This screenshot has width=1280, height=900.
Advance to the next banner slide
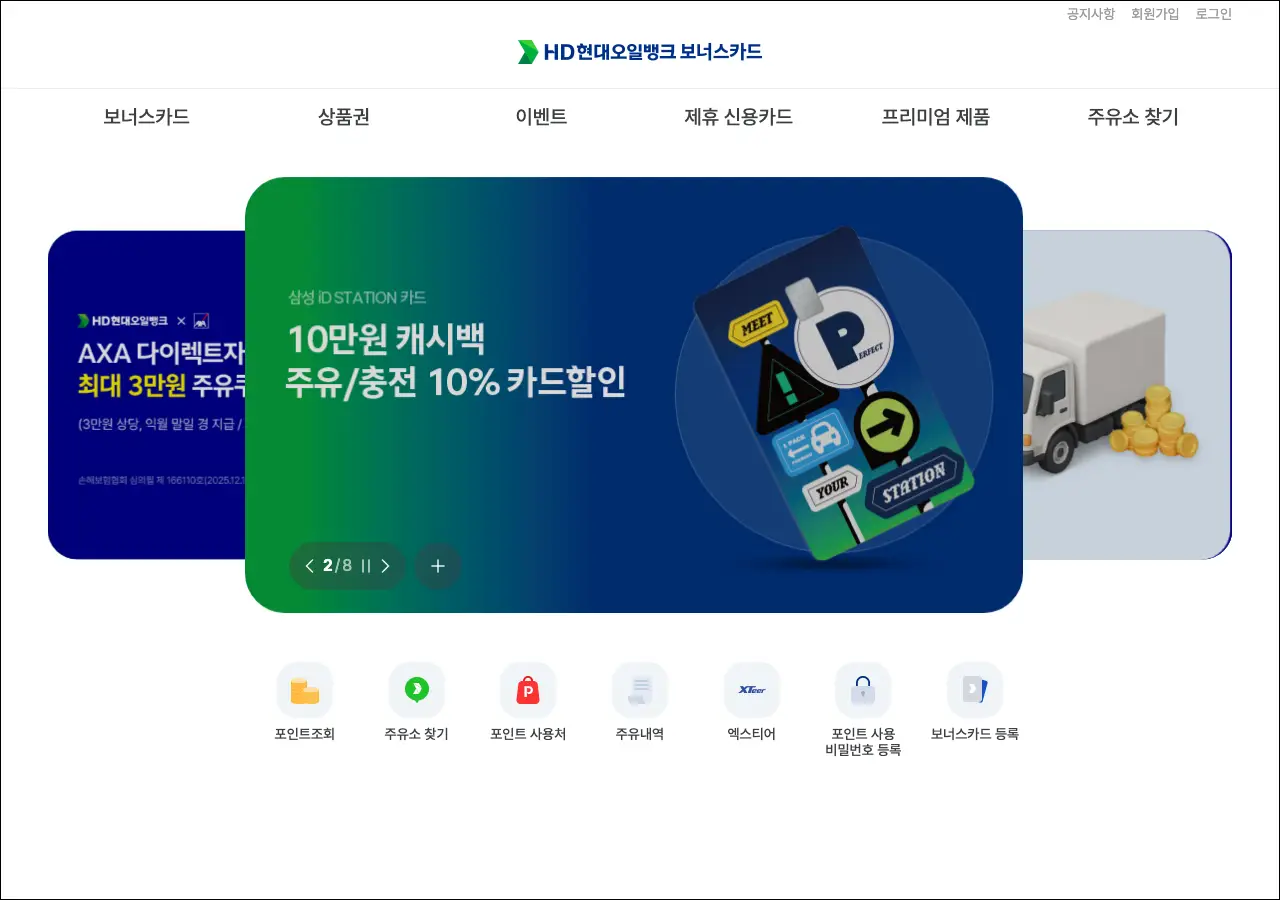[x=386, y=566]
